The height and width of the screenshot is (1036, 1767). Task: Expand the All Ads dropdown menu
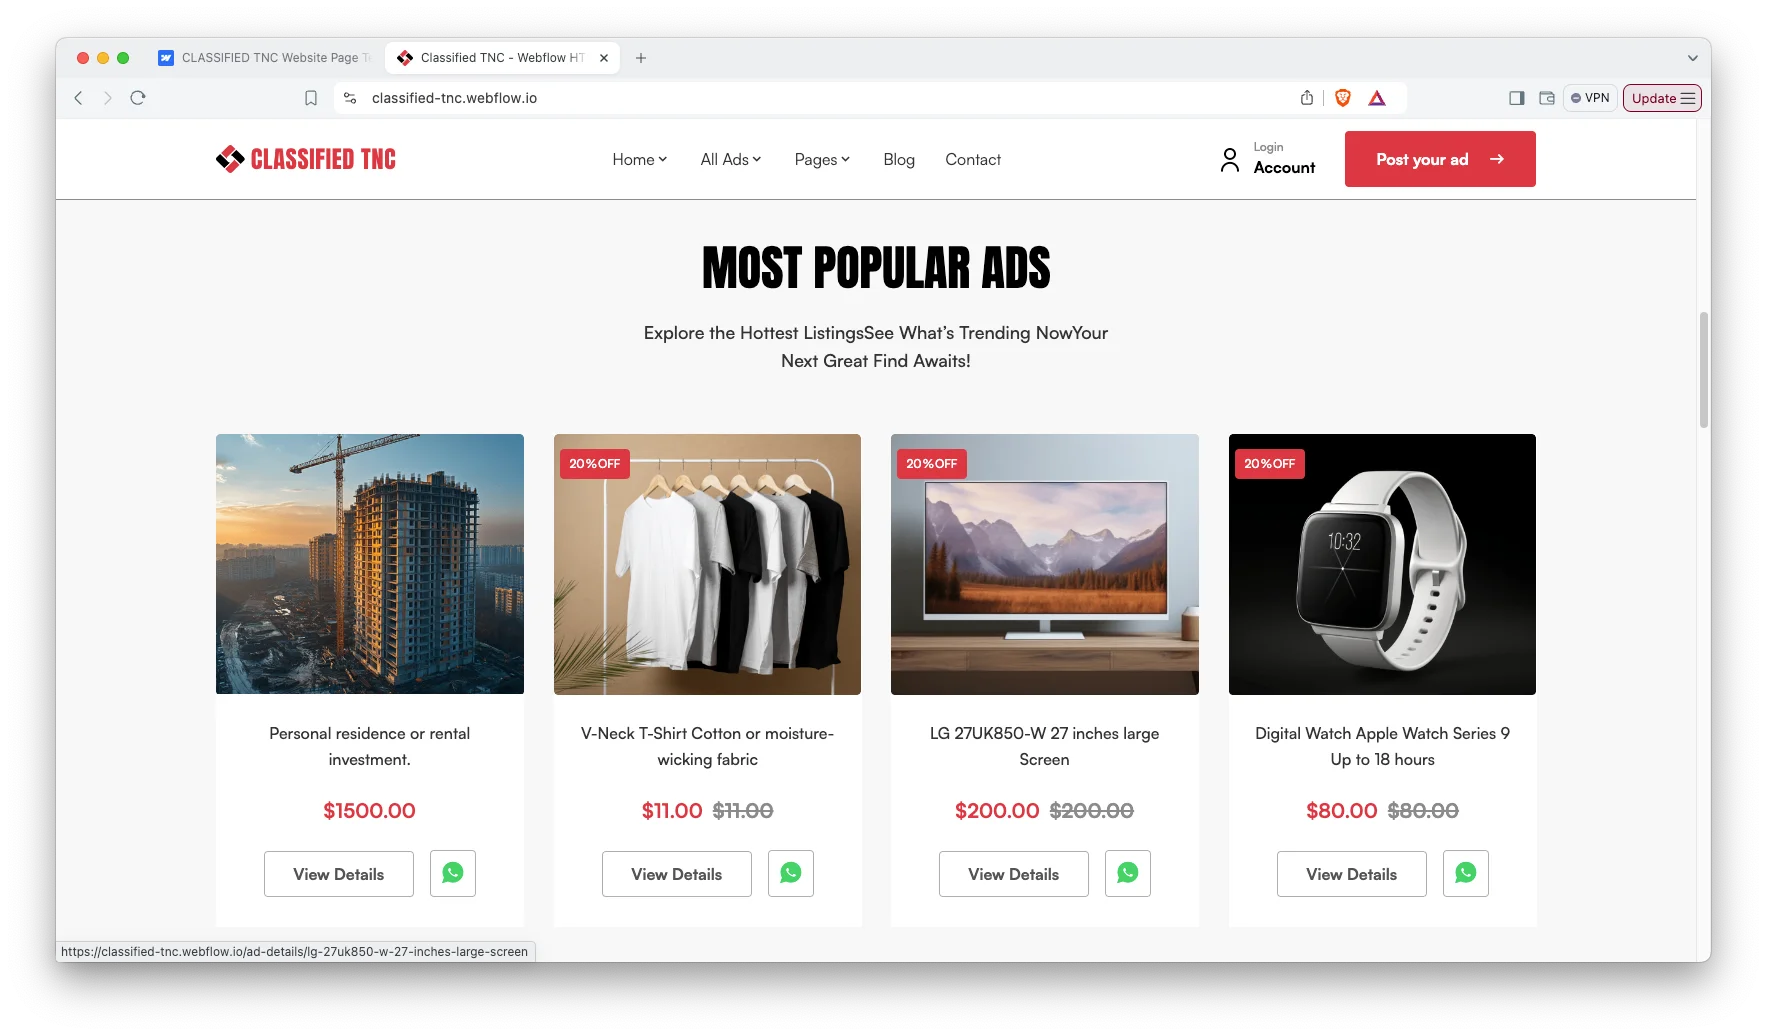click(x=731, y=160)
